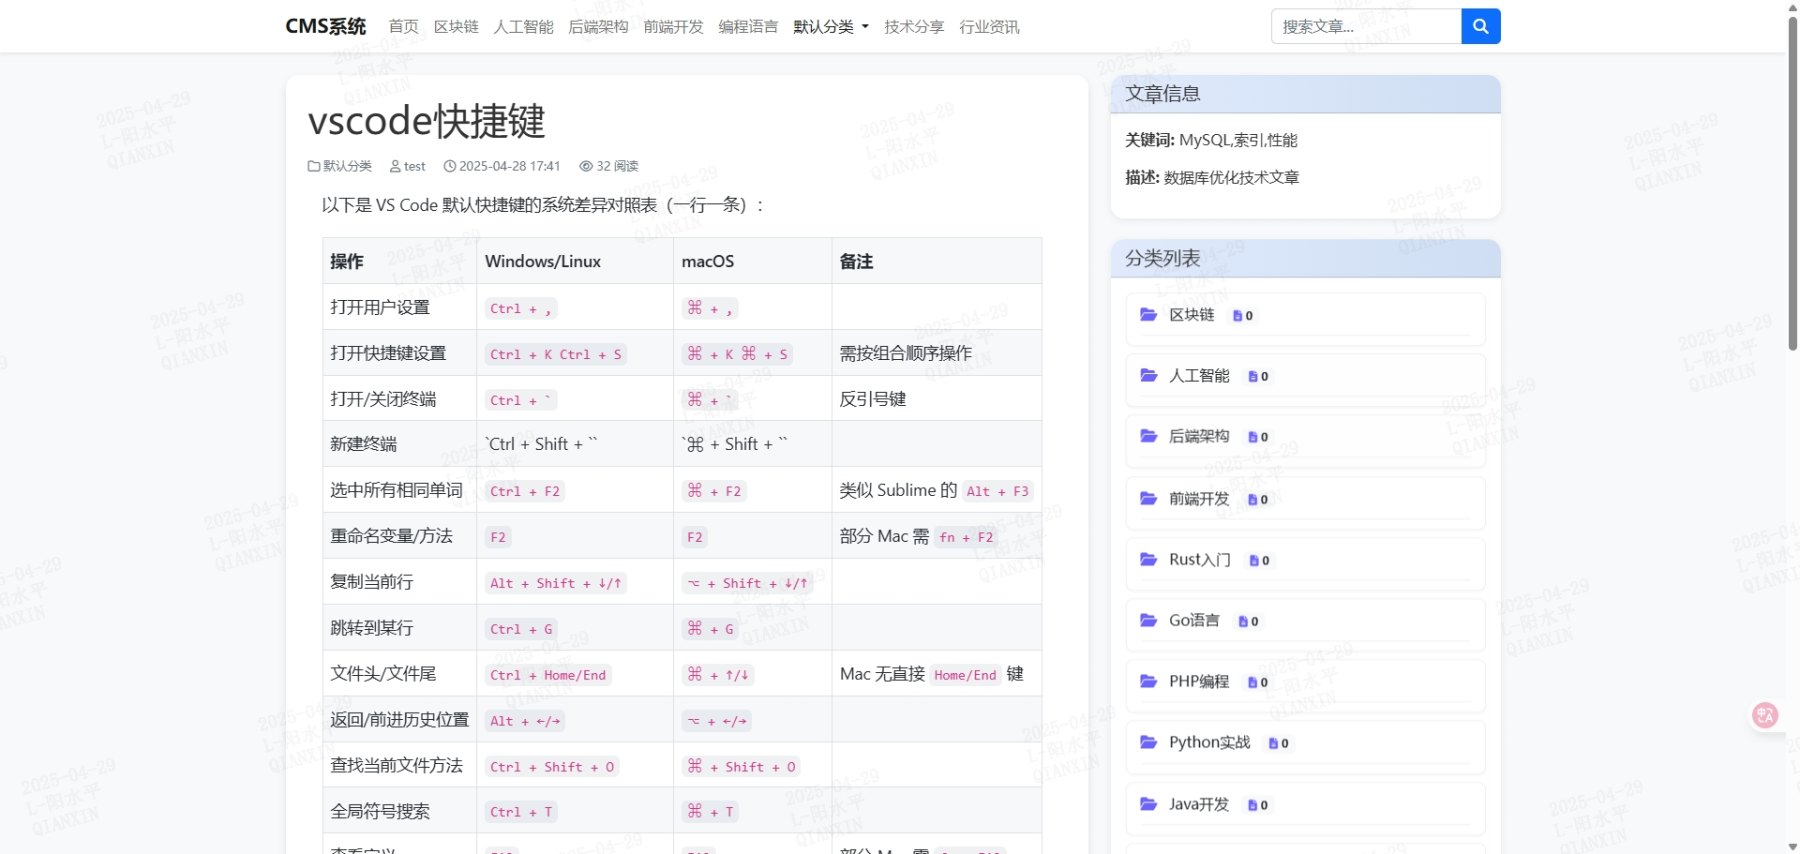
Task: Click the folder icon beside 前端开发 category
Action: (x=1149, y=499)
